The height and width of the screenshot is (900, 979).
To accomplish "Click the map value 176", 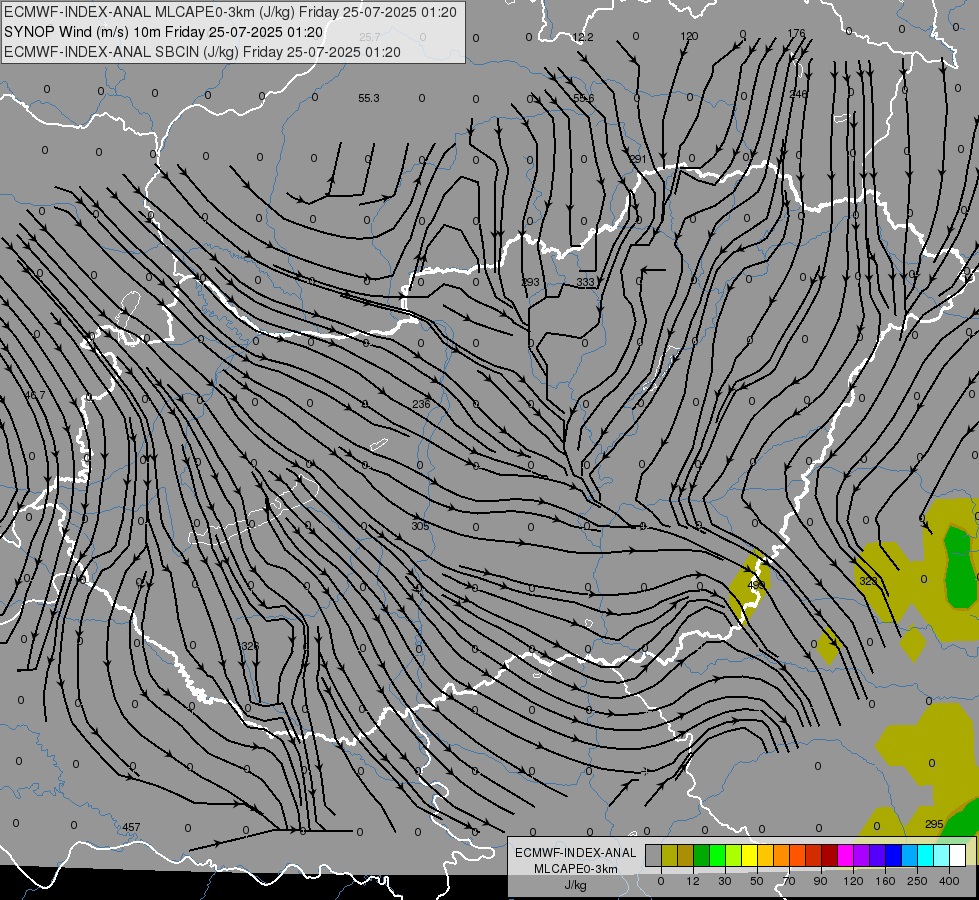I will coord(797,33).
